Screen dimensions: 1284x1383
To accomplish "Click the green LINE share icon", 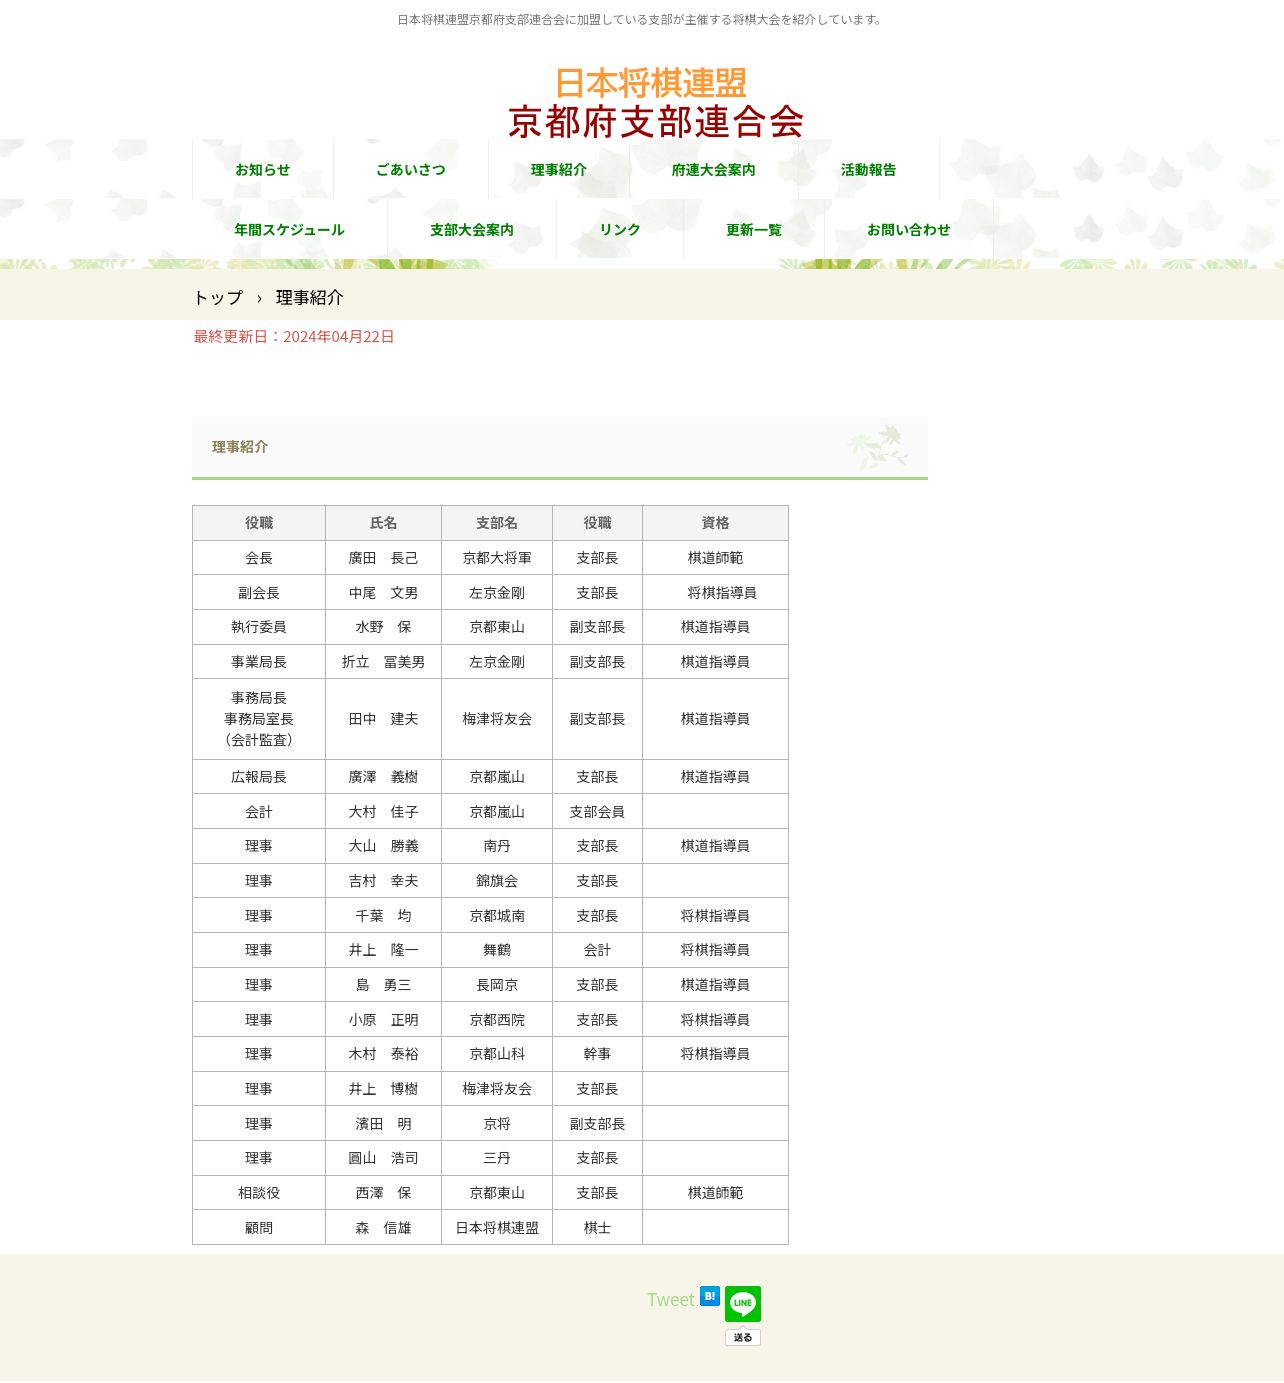I will click(743, 1304).
